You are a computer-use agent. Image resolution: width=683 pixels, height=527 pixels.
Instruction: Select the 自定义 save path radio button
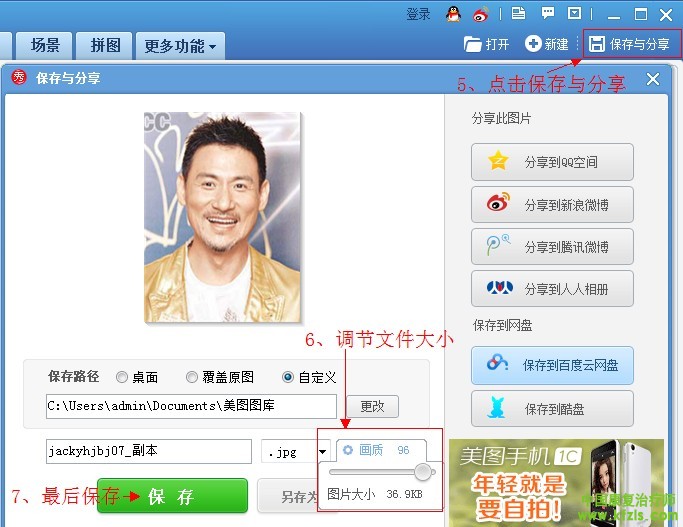pyautogui.click(x=288, y=378)
